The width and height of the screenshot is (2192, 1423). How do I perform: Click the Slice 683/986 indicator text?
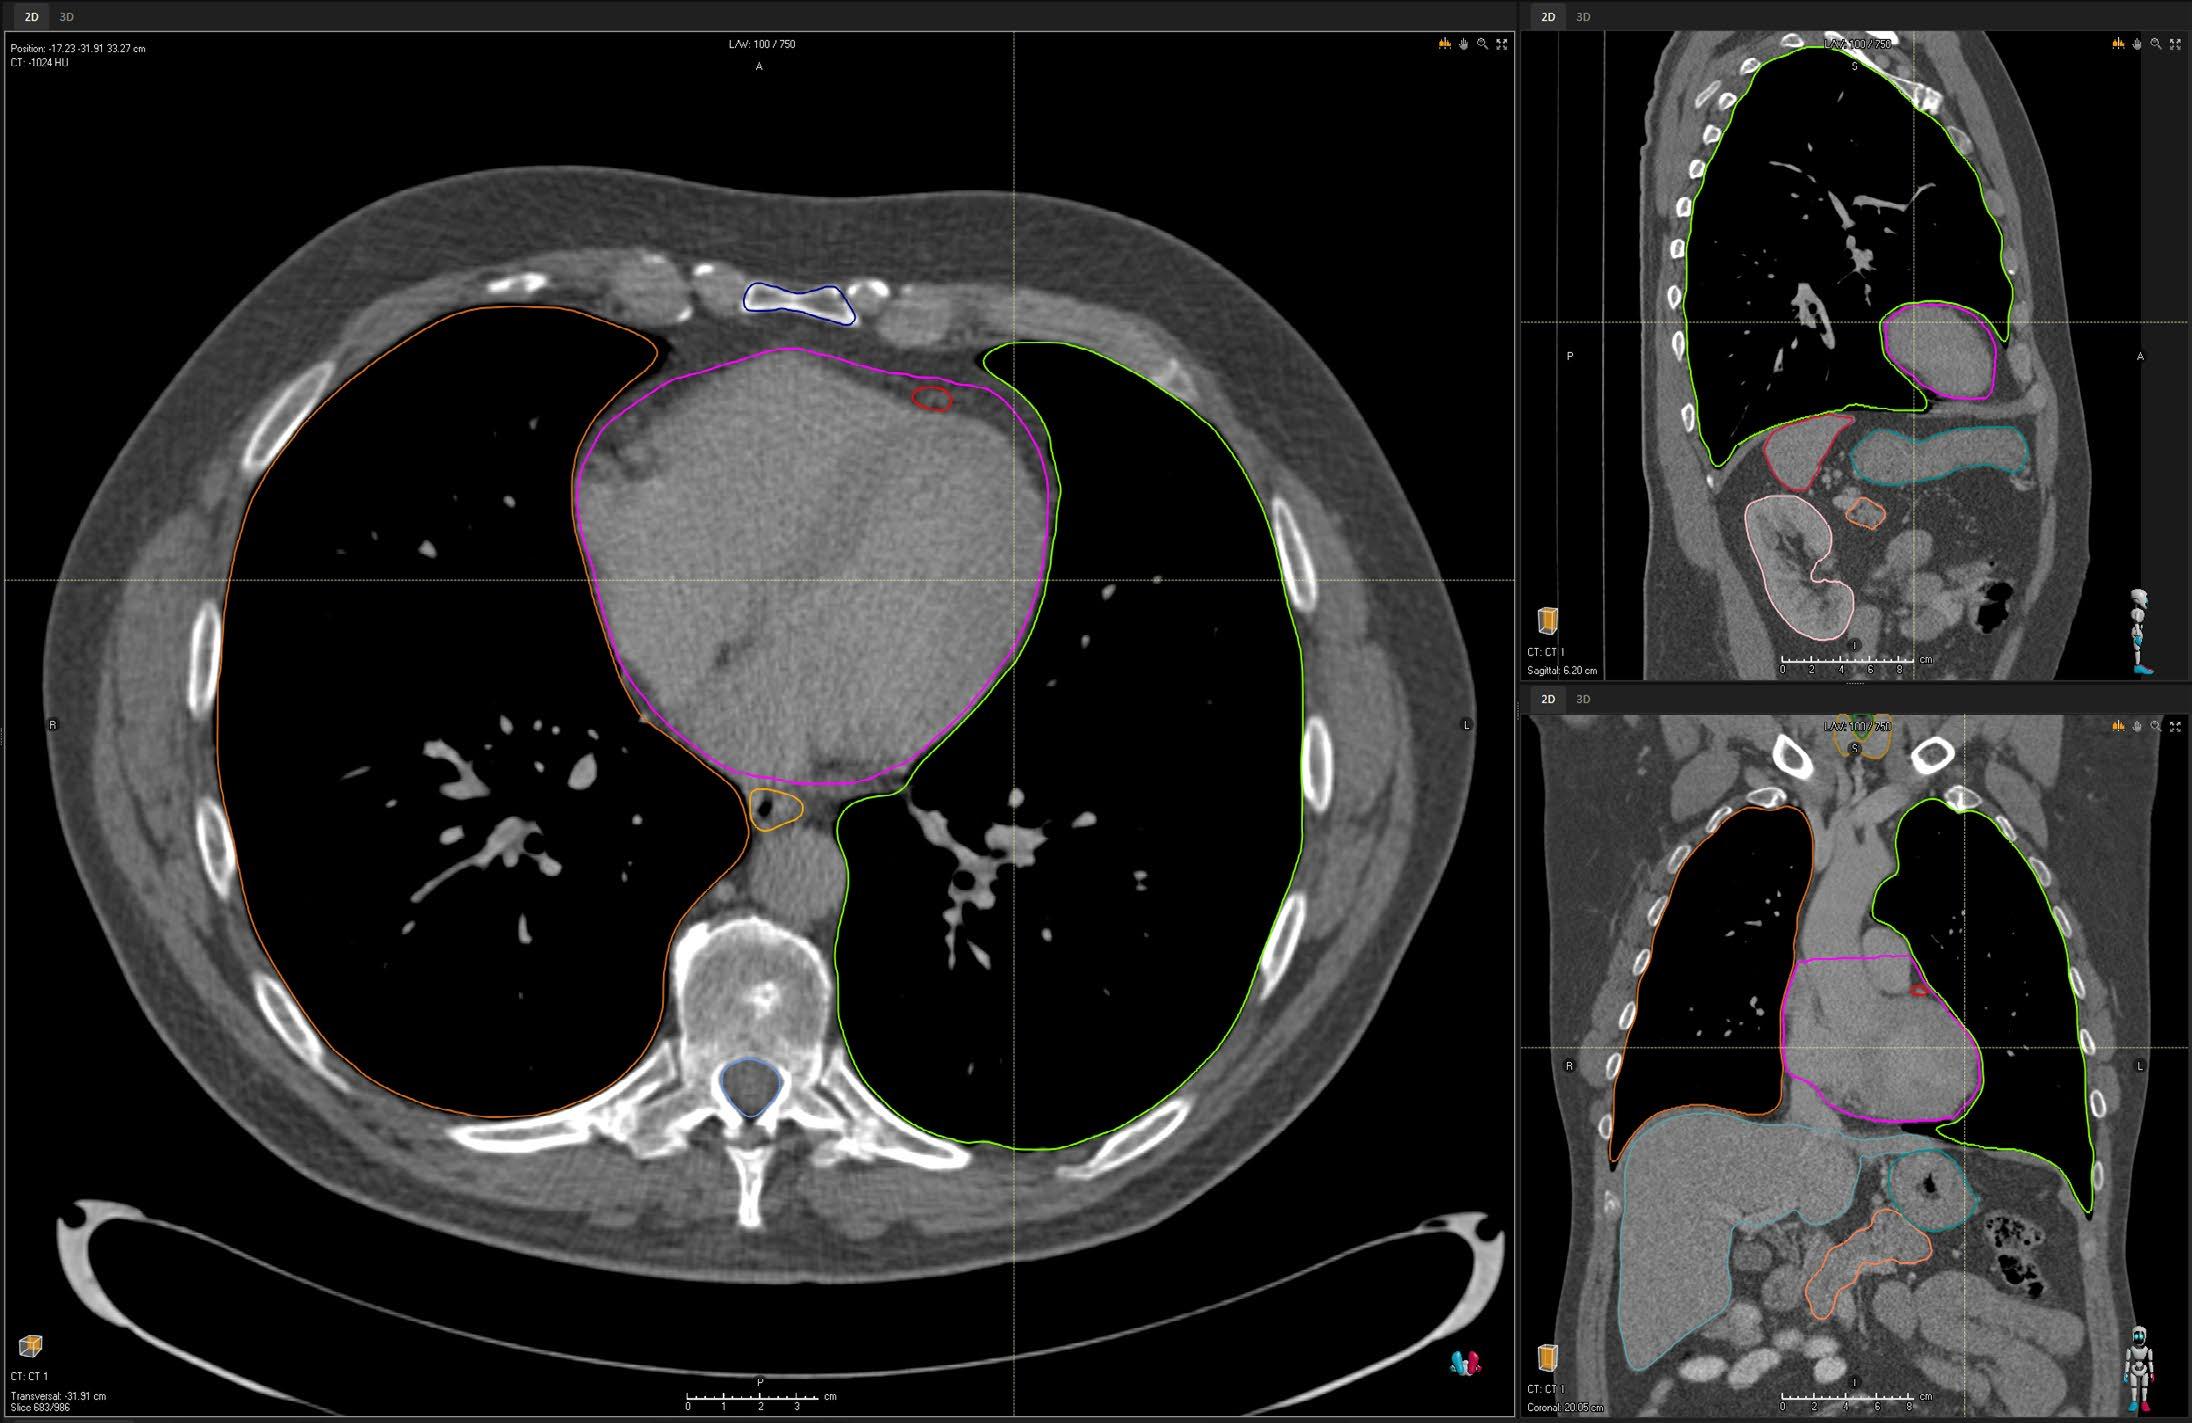point(39,1408)
